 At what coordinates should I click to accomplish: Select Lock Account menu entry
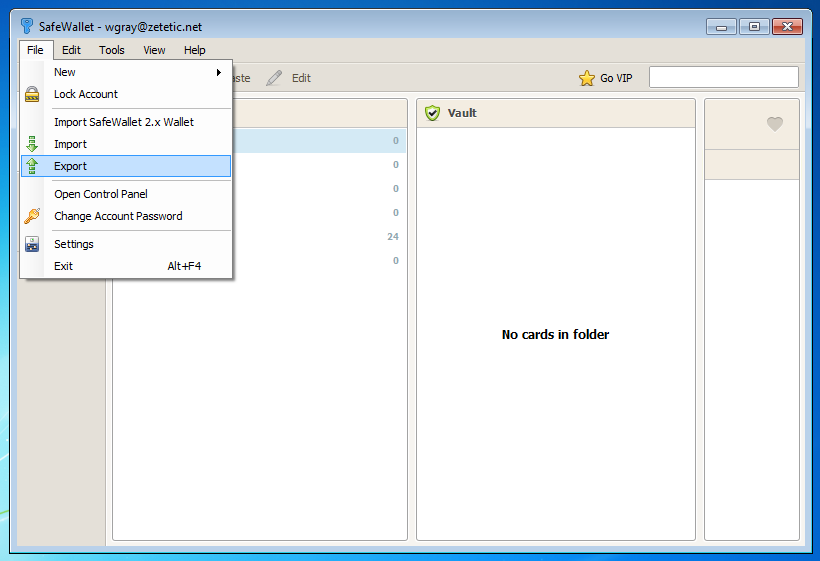pos(126,94)
